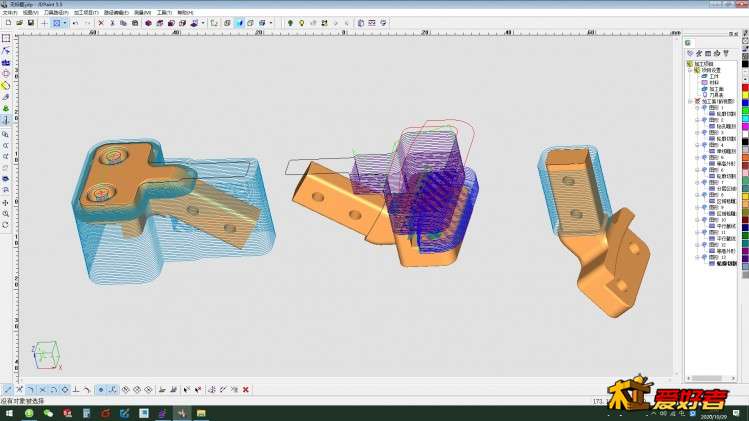Screen dimensions: 749x421
Task: Click the undo arrow in the toolbar
Action: (x=75, y=23)
